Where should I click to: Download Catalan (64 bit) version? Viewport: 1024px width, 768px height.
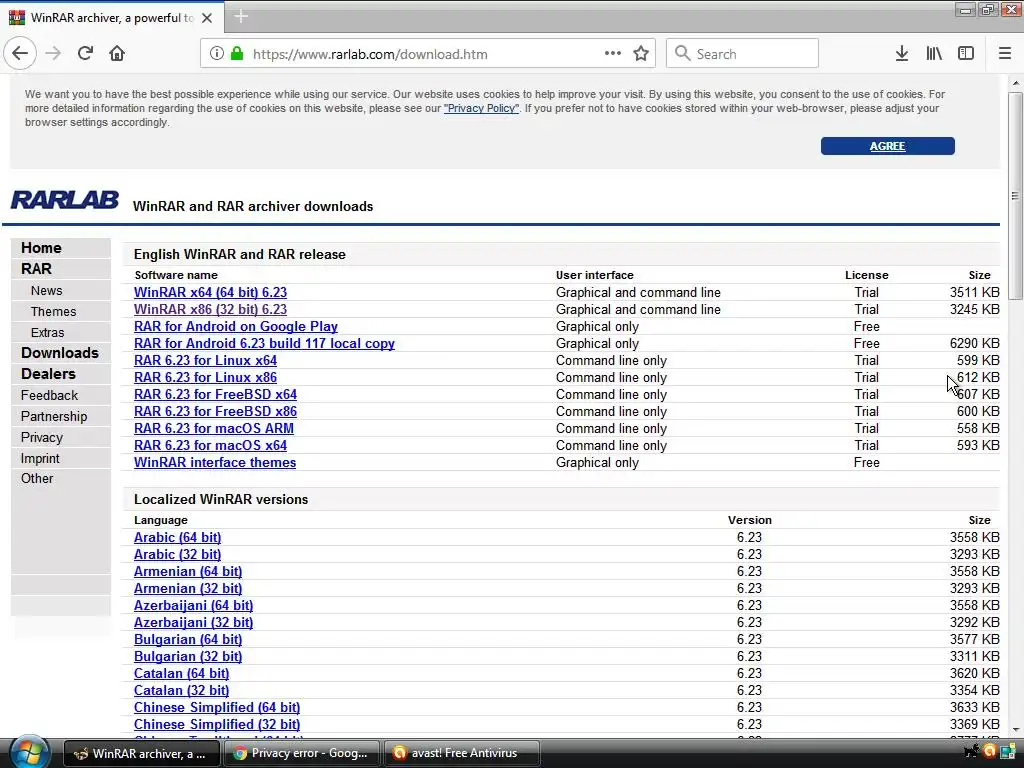tap(182, 673)
